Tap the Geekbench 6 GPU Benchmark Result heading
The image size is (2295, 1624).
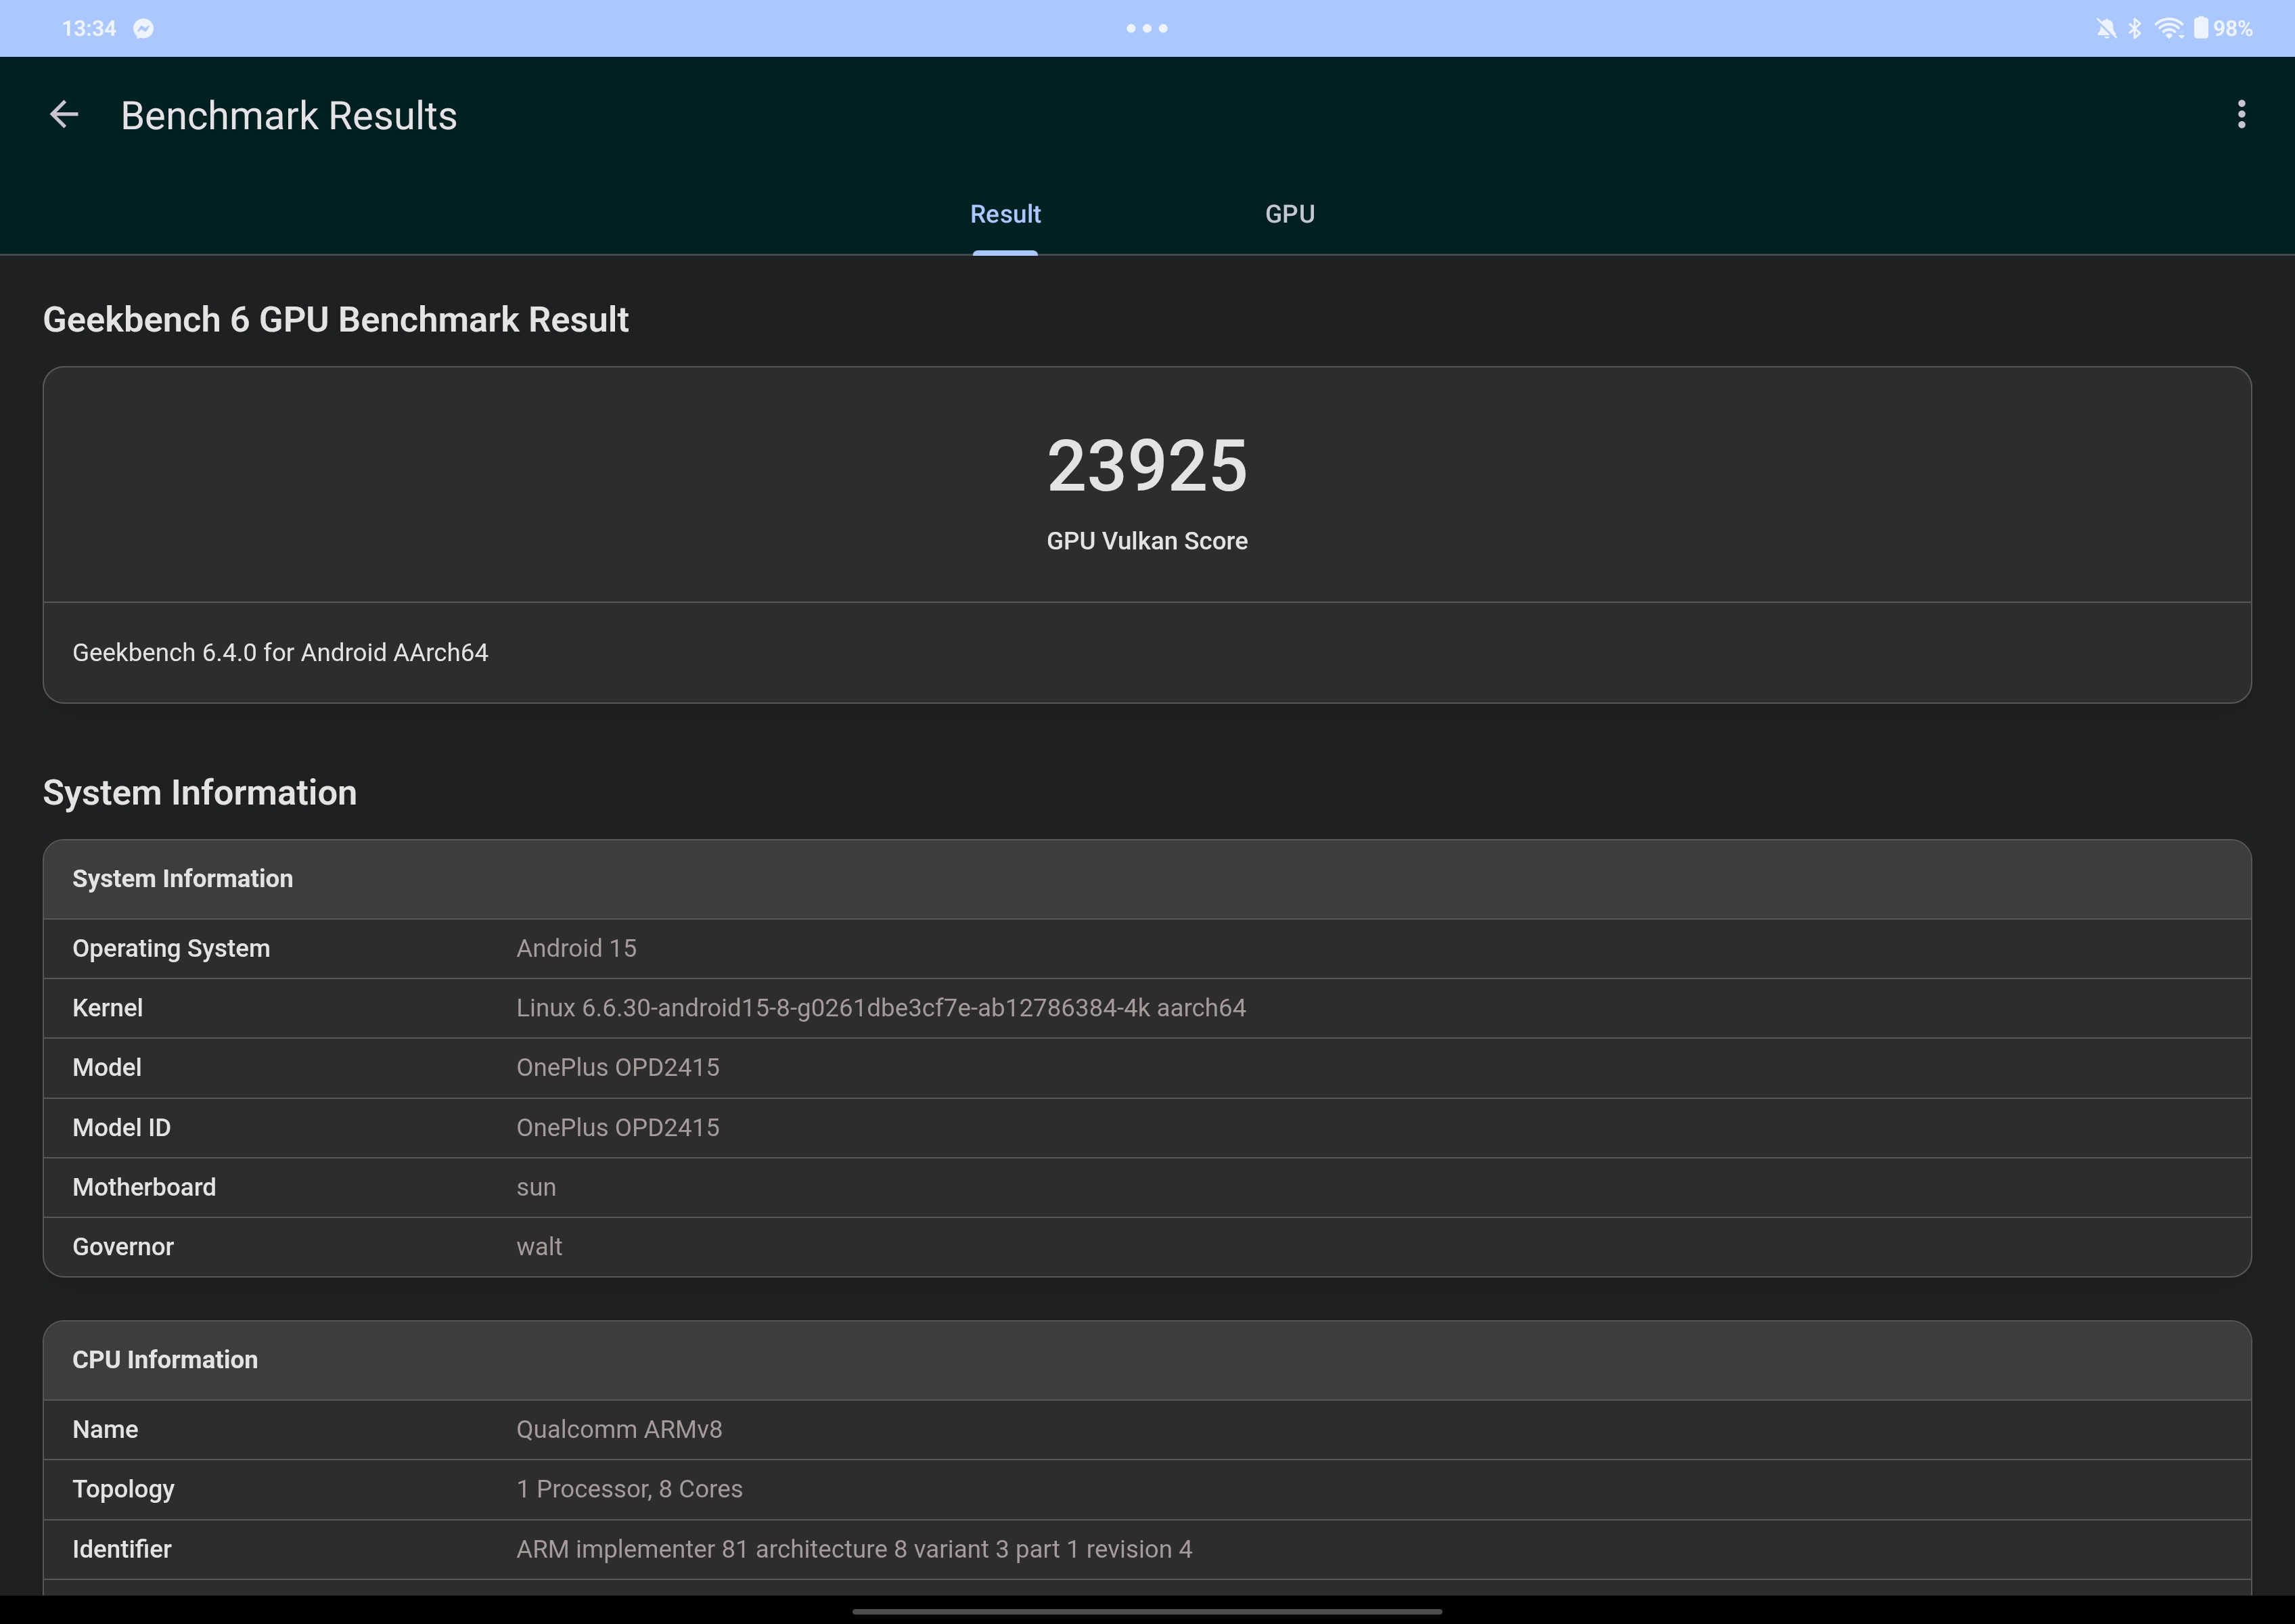click(336, 320)
